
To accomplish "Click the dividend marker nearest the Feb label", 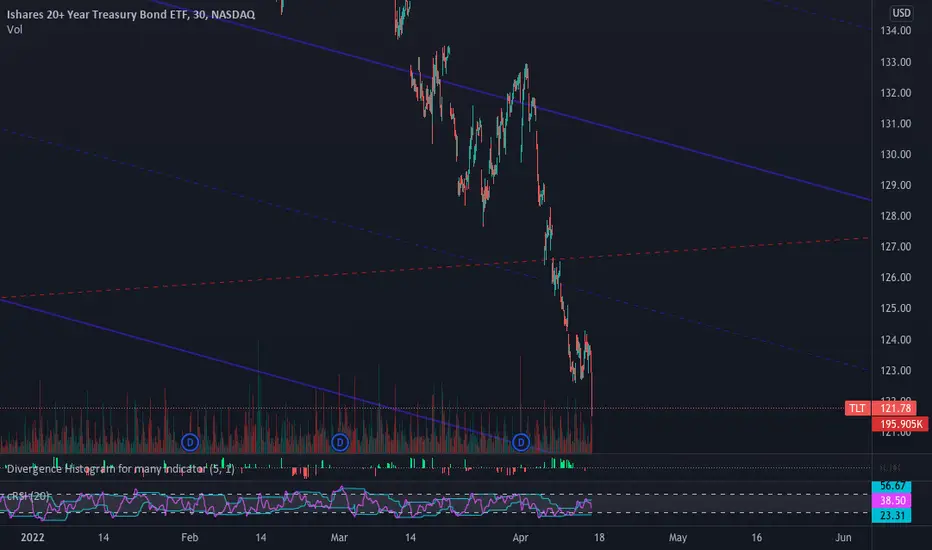I will click(x=190, y=442).
